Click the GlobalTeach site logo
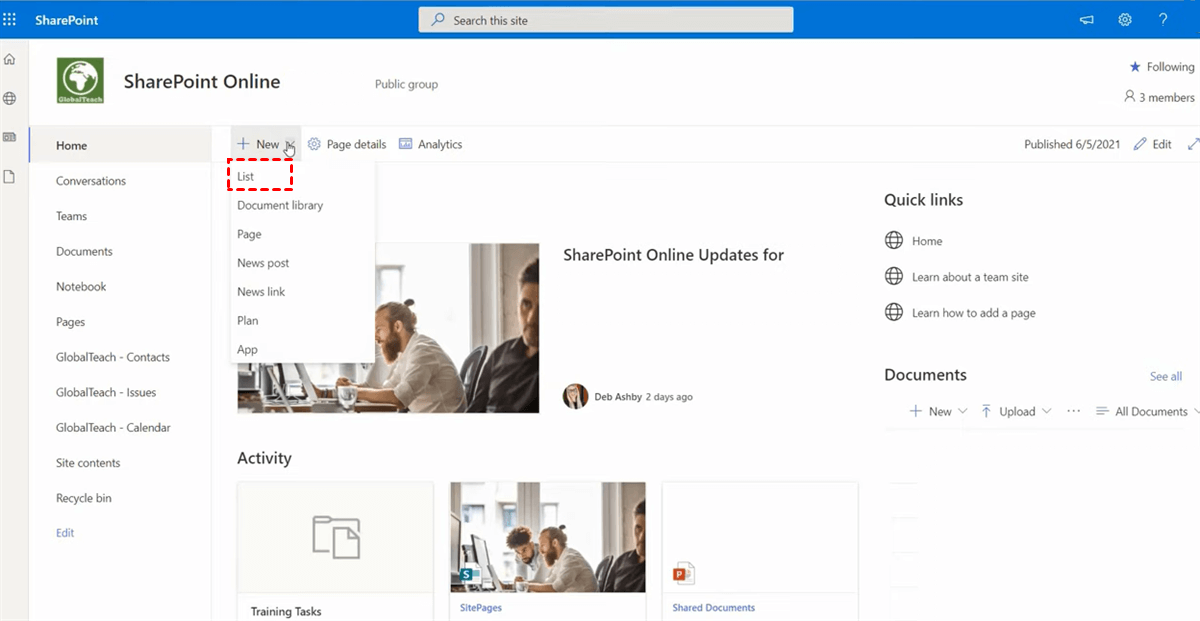 click(x=80, y=82)
